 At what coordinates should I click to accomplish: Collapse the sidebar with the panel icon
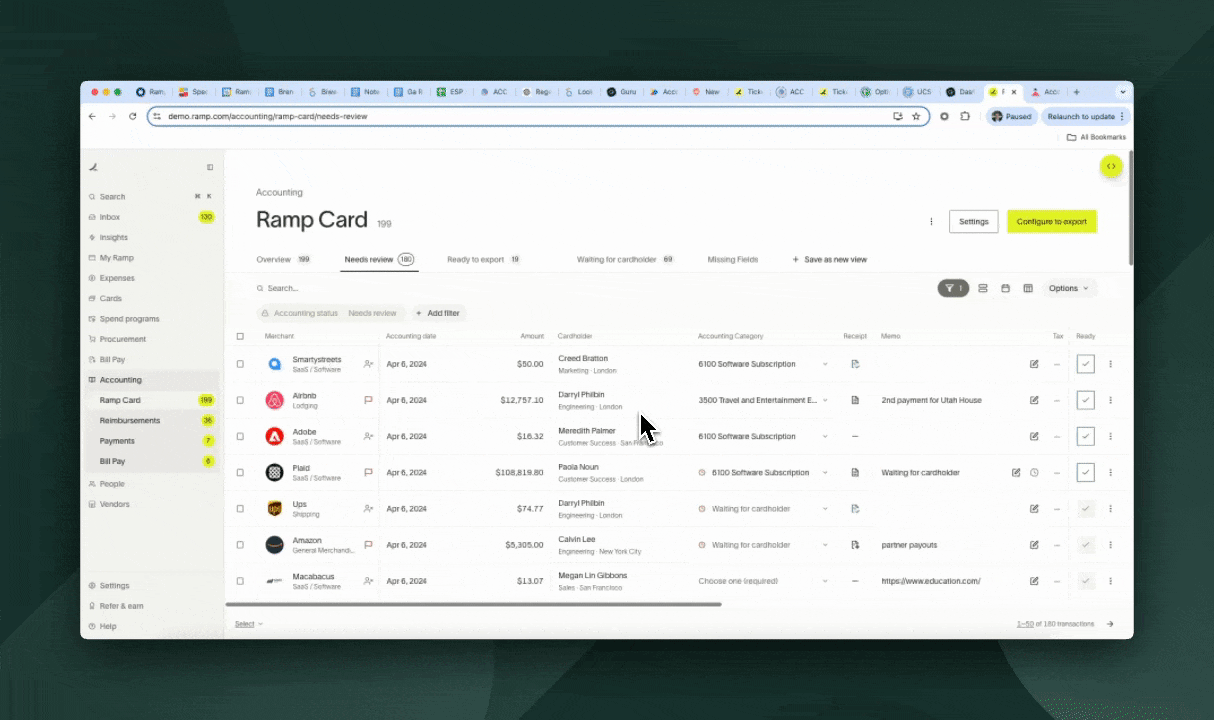pos(210,167)
